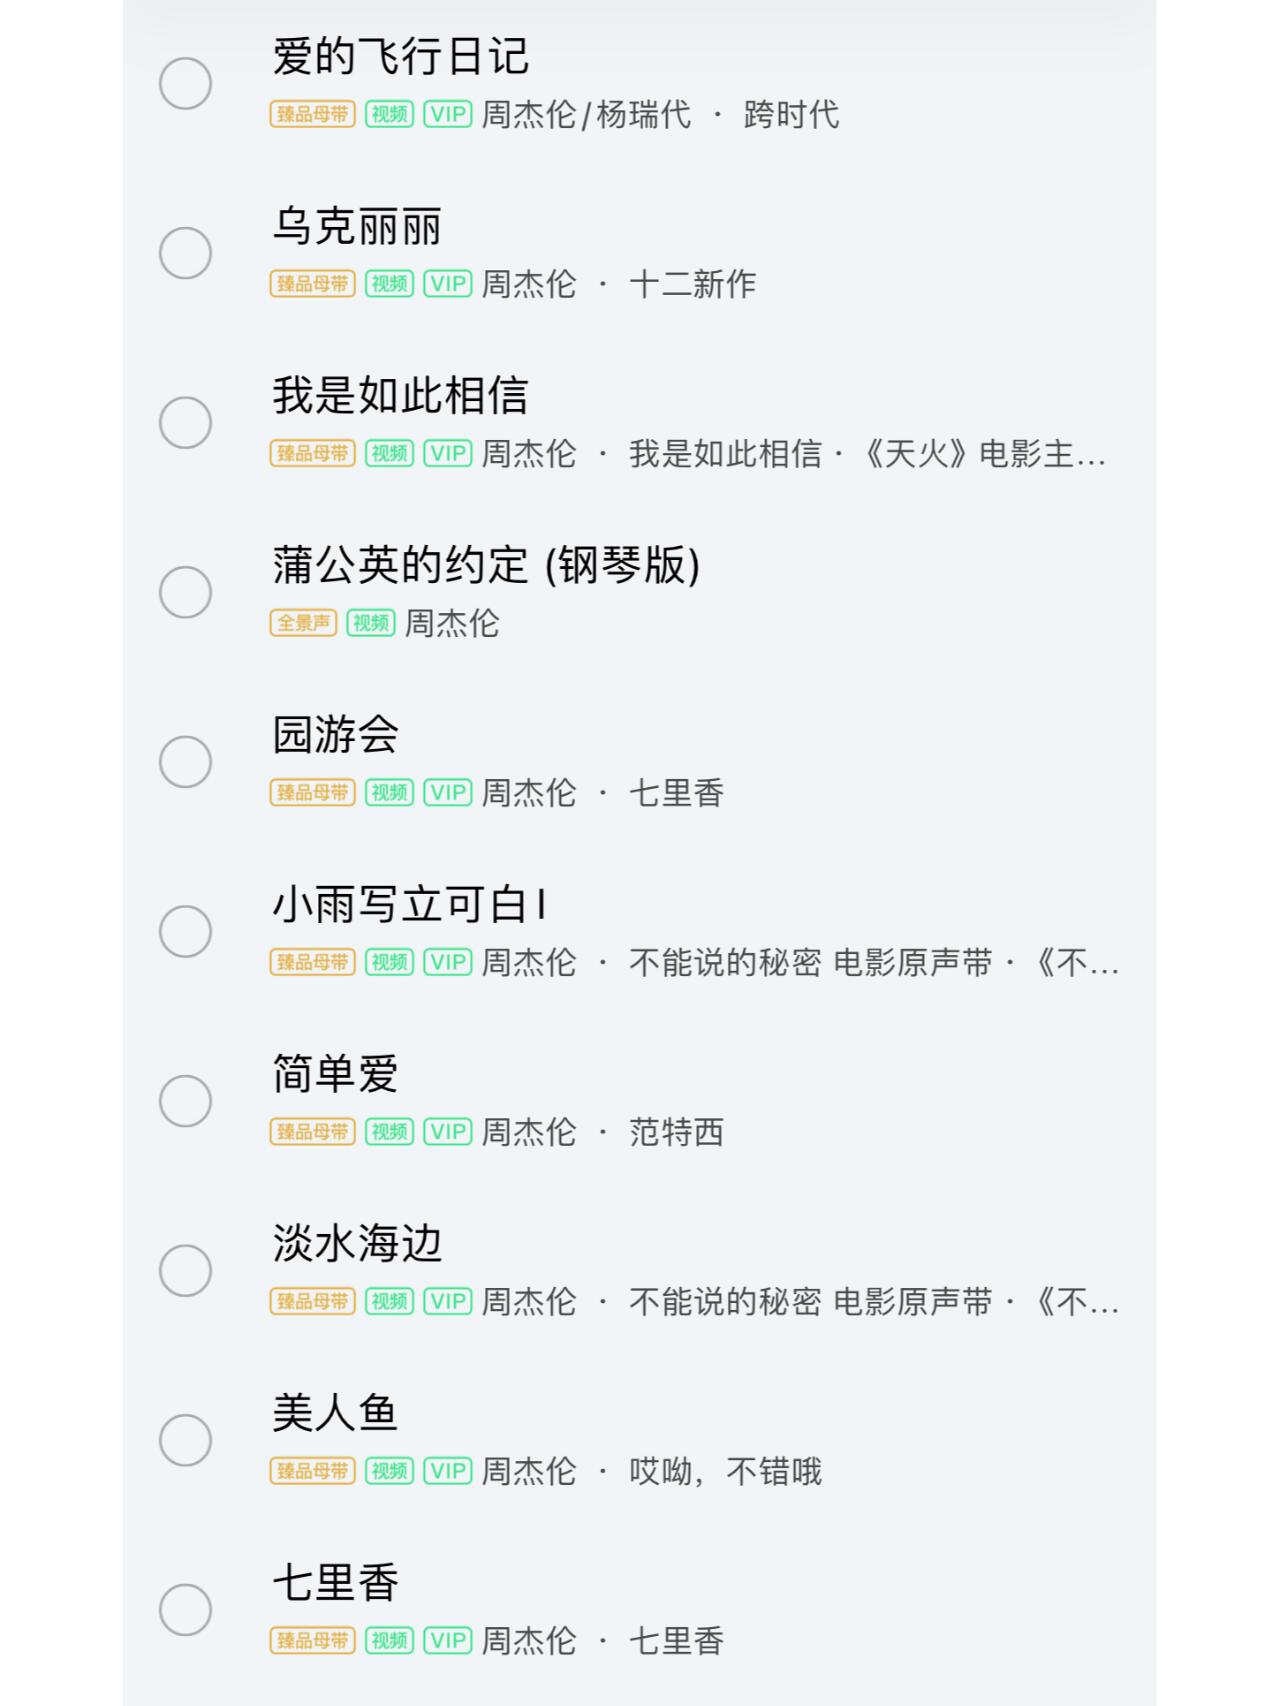Click the 视频 badge under 爱的飞行日记
Screen dimensions: 1280x1706
389,114
